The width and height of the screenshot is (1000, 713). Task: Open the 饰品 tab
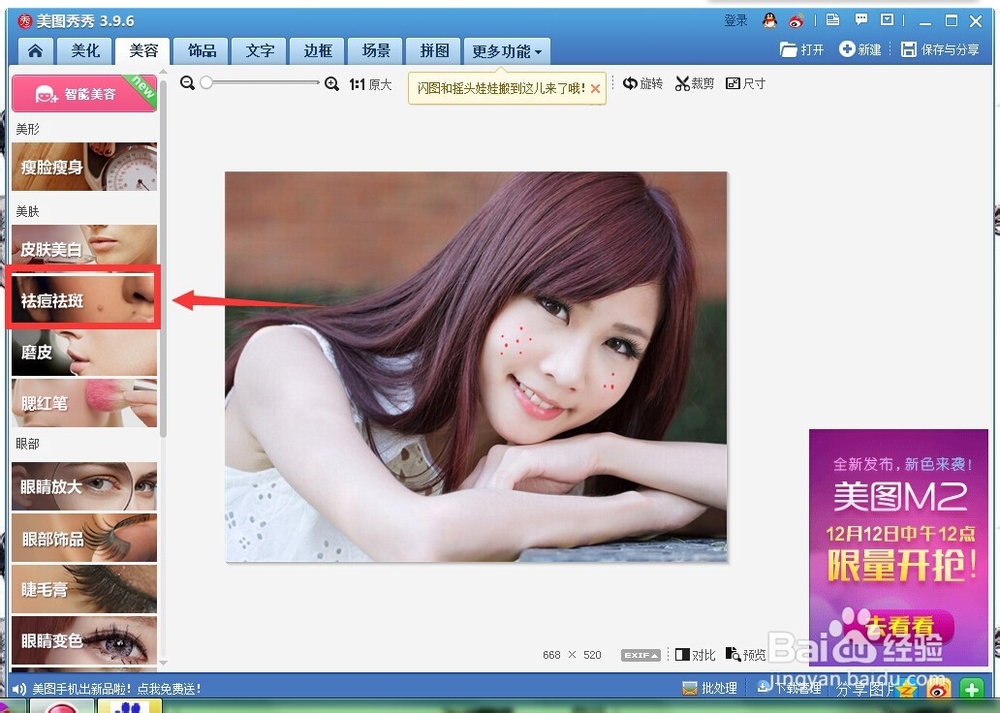point(202,51)
